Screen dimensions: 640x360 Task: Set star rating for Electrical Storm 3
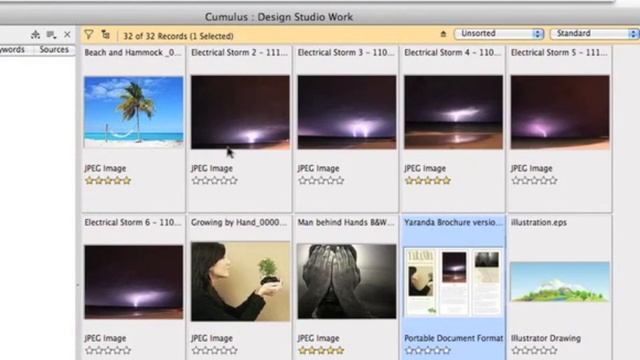(x=321, y=180)
